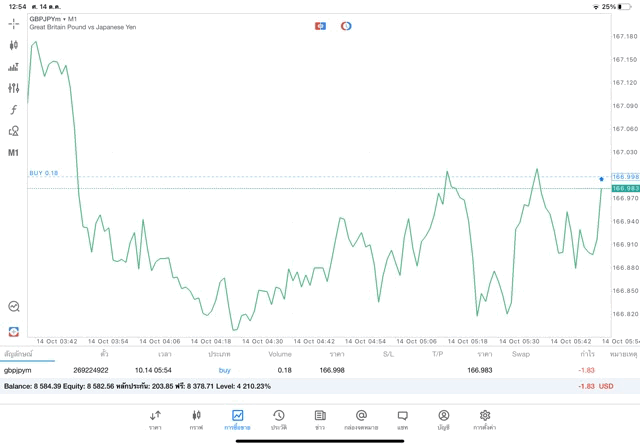Tap the magnifier chart icon in sidebar

pos(14,306)
